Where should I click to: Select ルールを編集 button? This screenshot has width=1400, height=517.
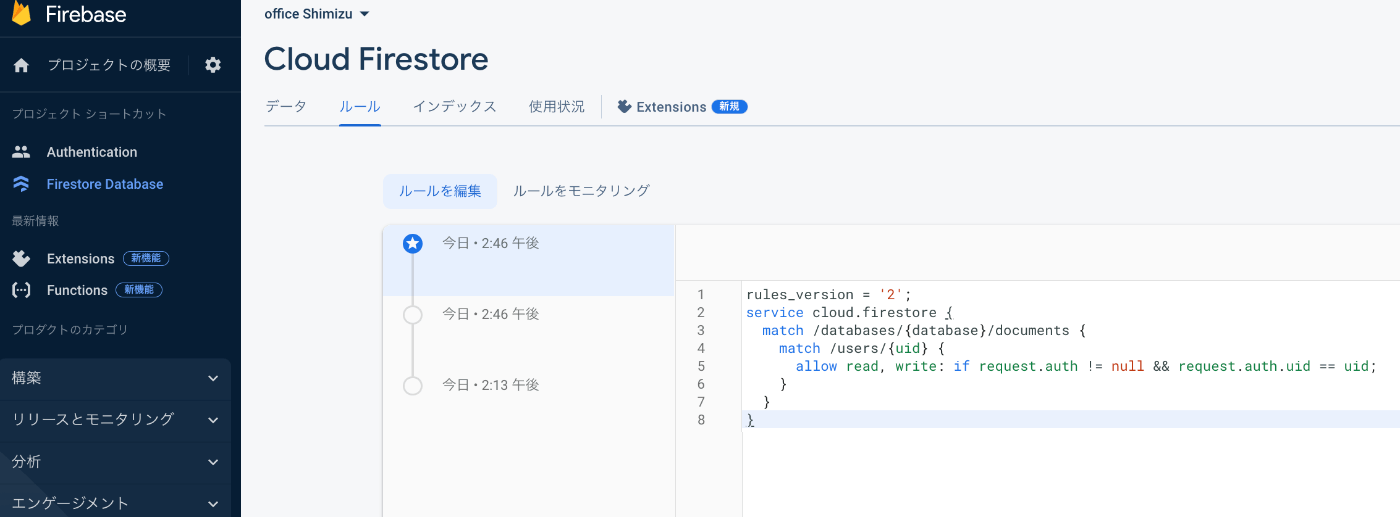pyautogui.click(x=440, y=191)
